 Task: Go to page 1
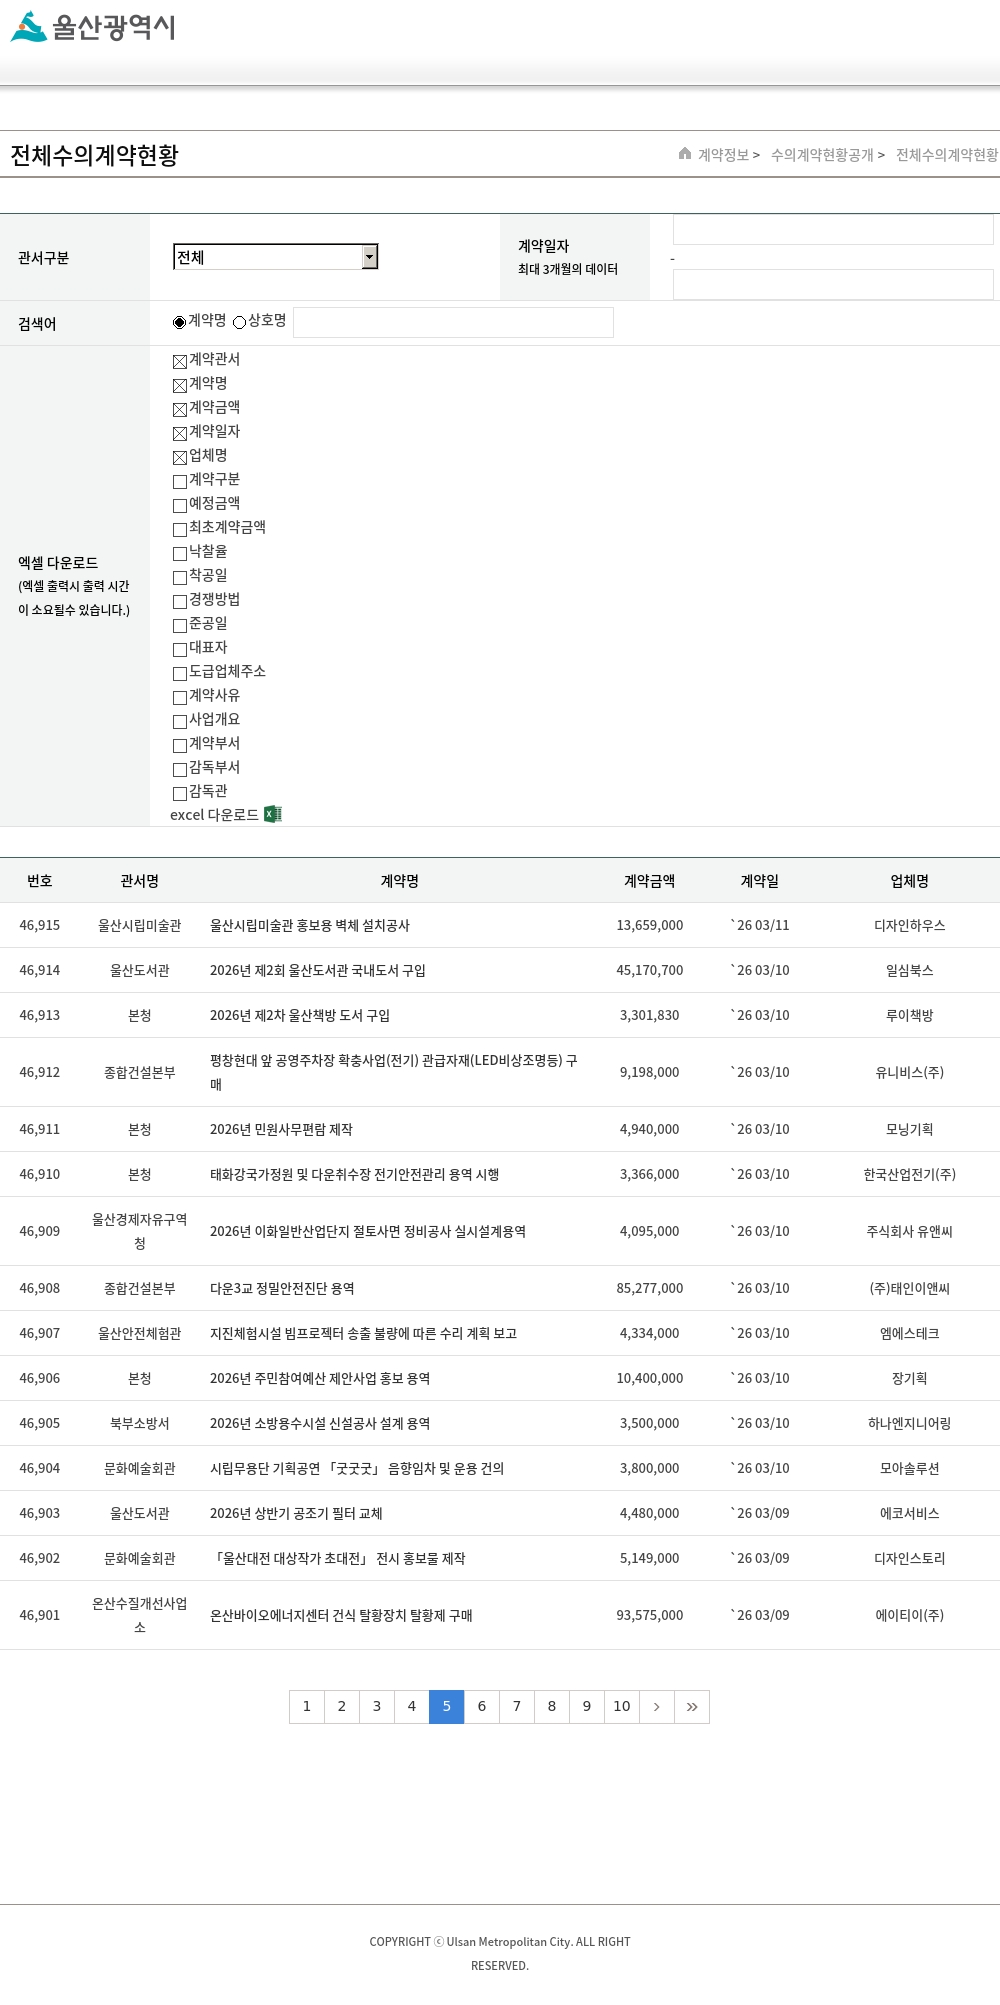pyautogui.click(x=307, y=1707)
